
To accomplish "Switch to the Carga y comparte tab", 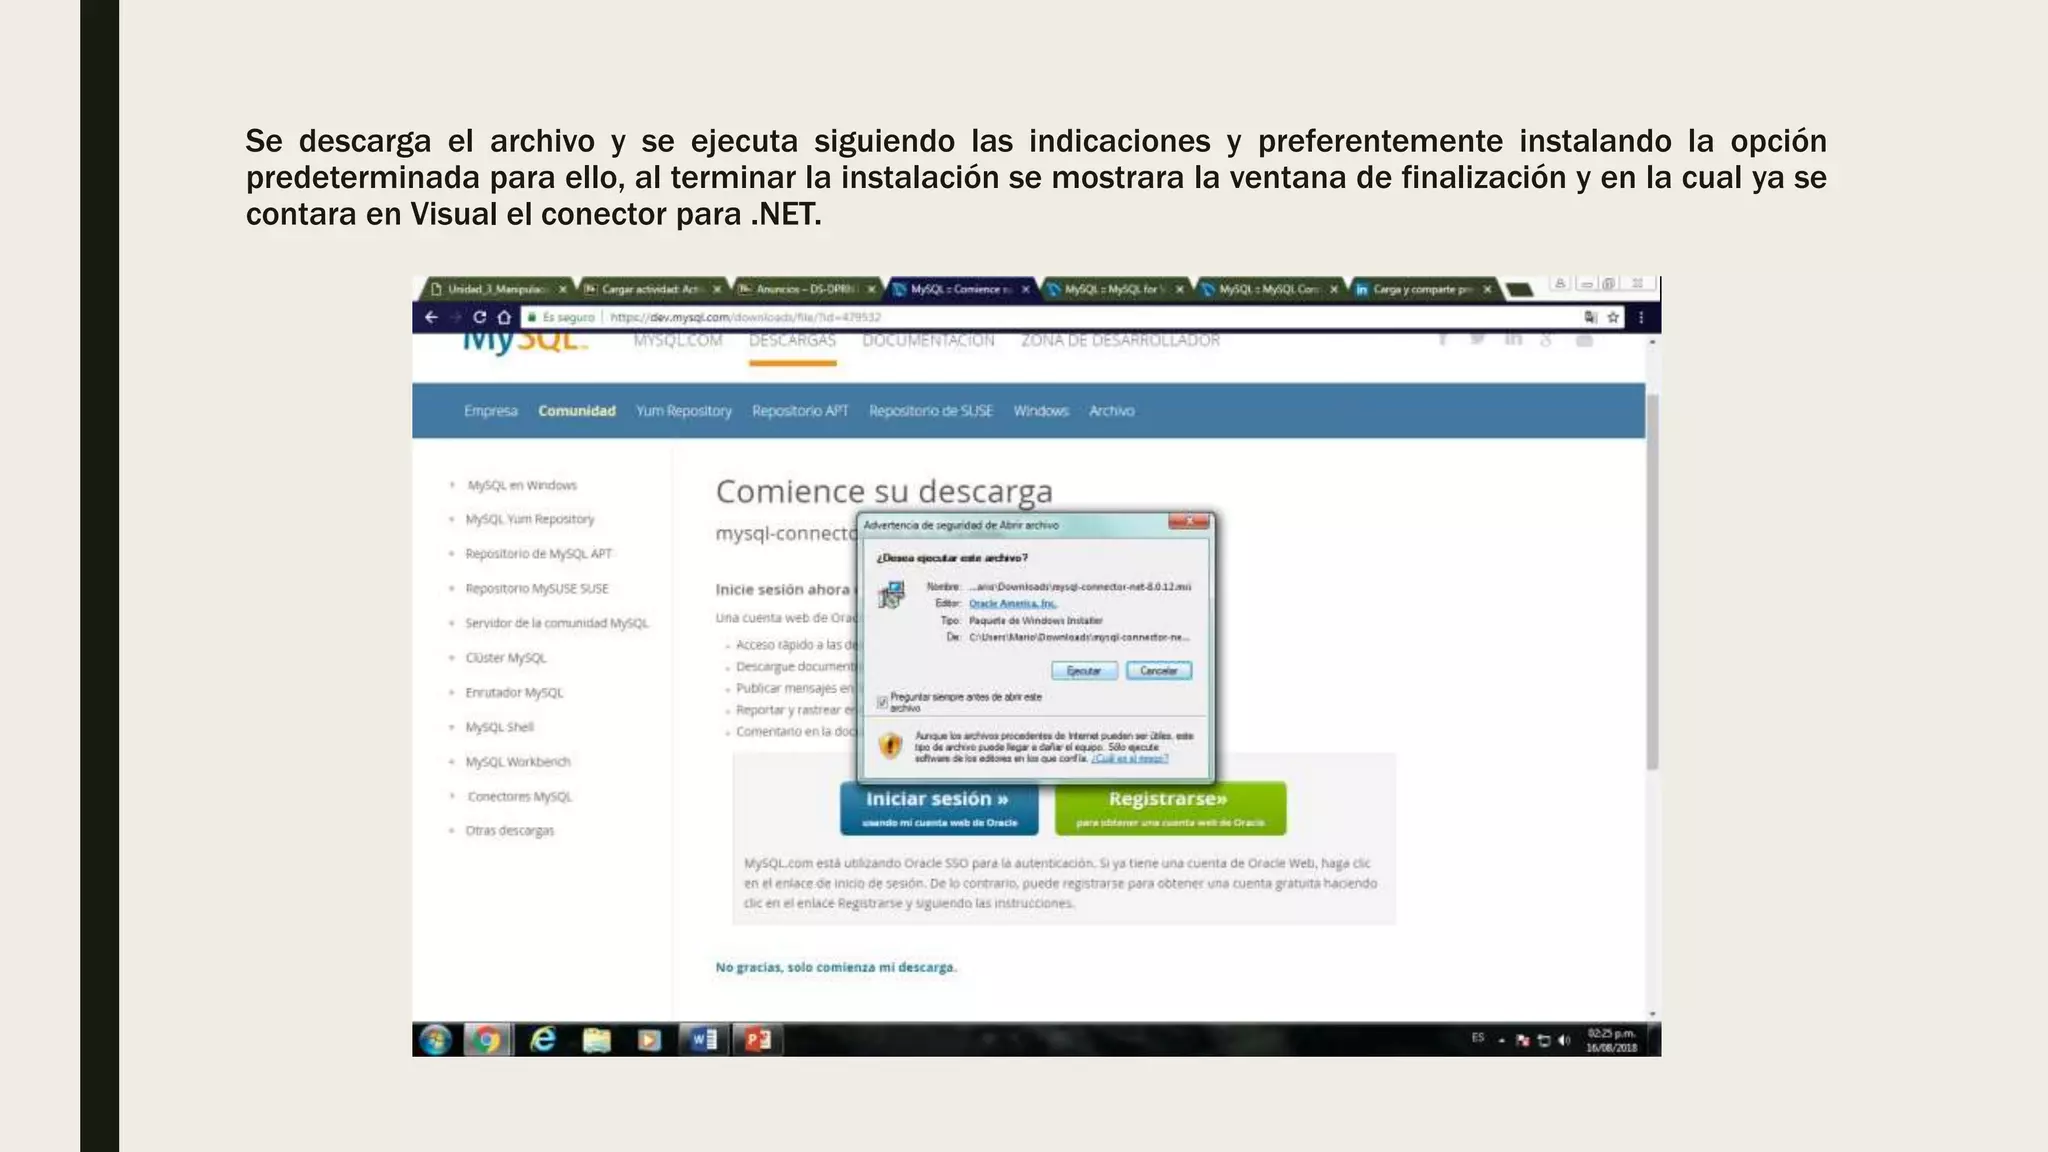I will tap(1422, 289).
